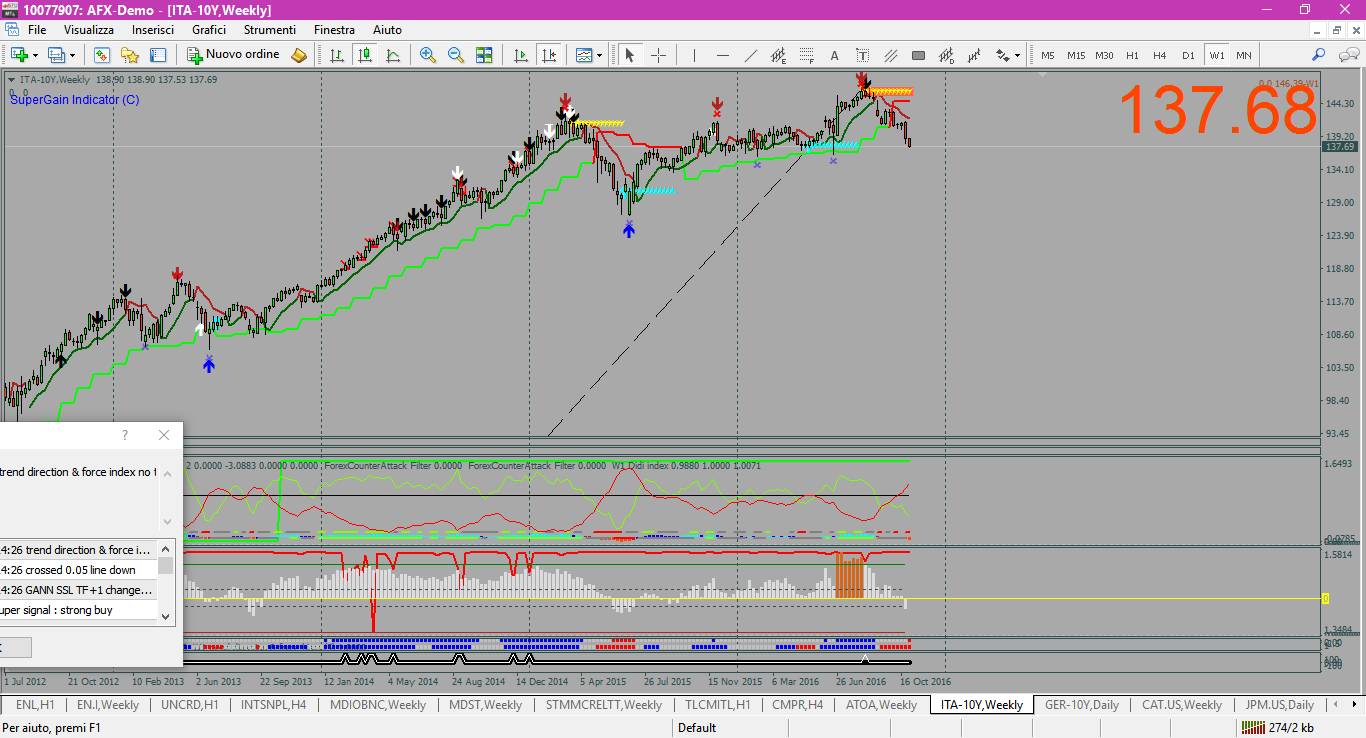Open the Visualizza menu
The width and height of the screenshot is (1366, 738).
click(x=89, y=30)
